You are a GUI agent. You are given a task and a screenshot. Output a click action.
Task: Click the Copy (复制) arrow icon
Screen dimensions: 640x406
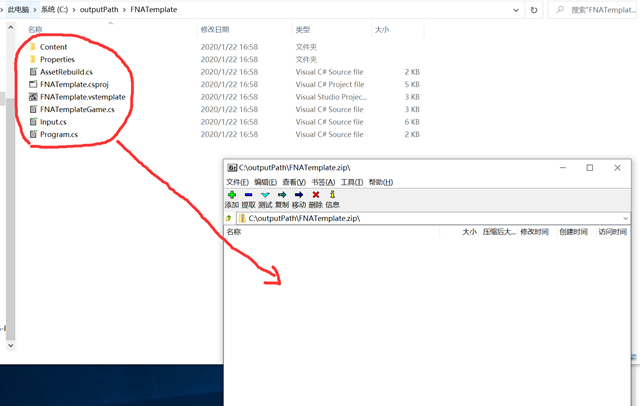[x=282, y=195]
